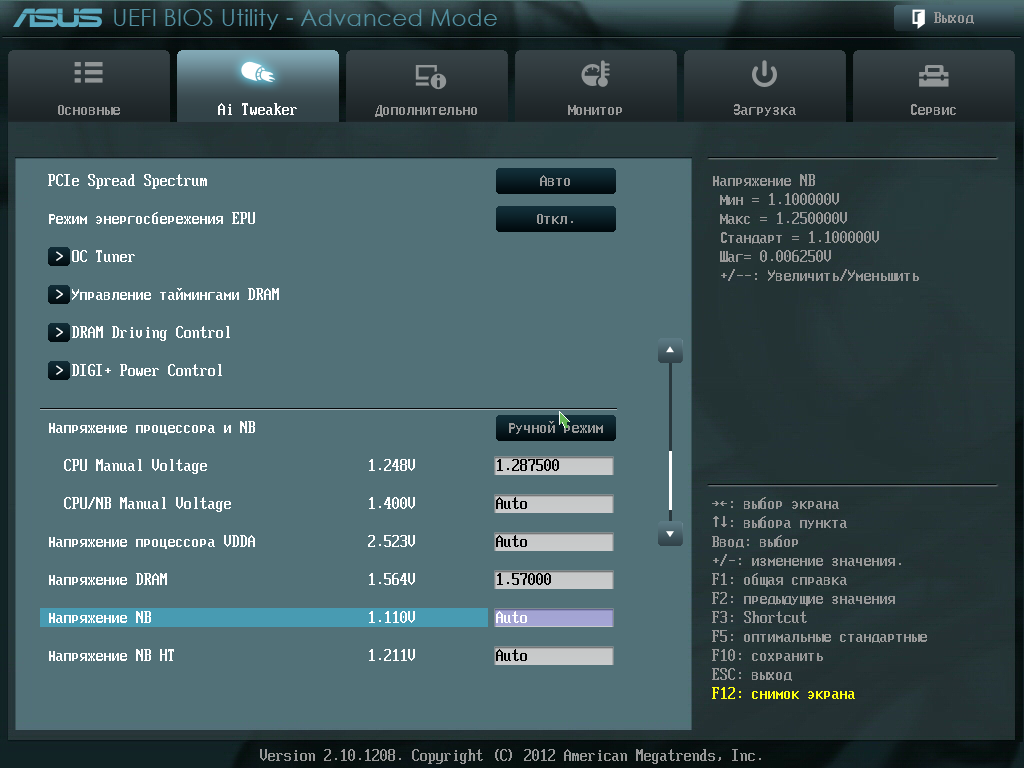The image size is (1024, 768).
Task: Click the 2.523V VDDA reading
Action: click(391, 541)
